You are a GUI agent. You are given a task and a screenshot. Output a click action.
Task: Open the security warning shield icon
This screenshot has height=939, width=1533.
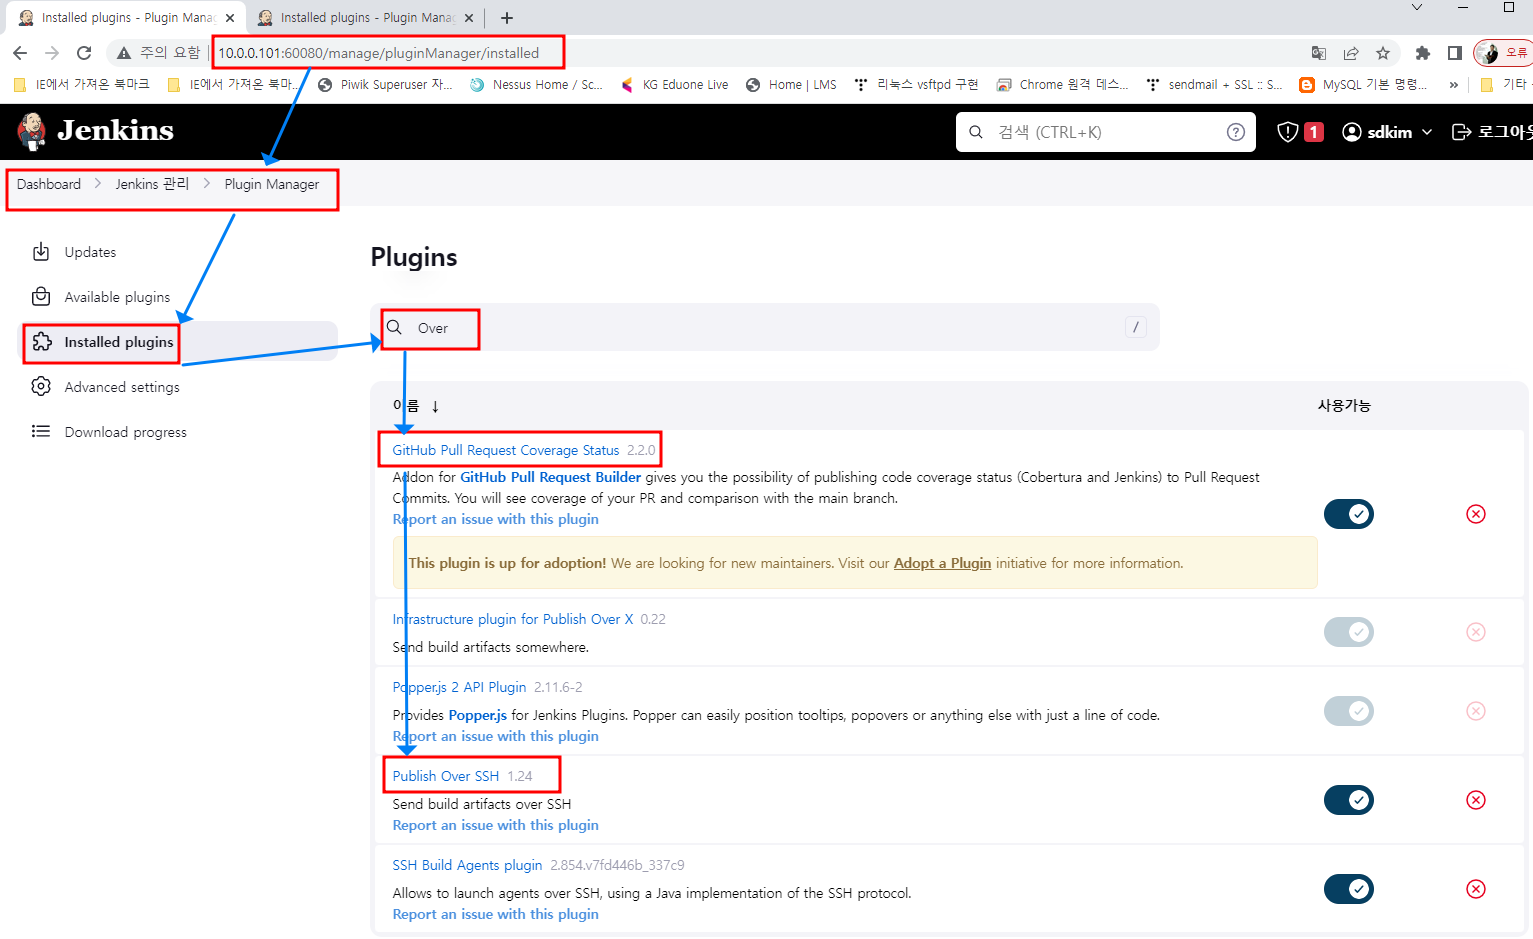1288,132
